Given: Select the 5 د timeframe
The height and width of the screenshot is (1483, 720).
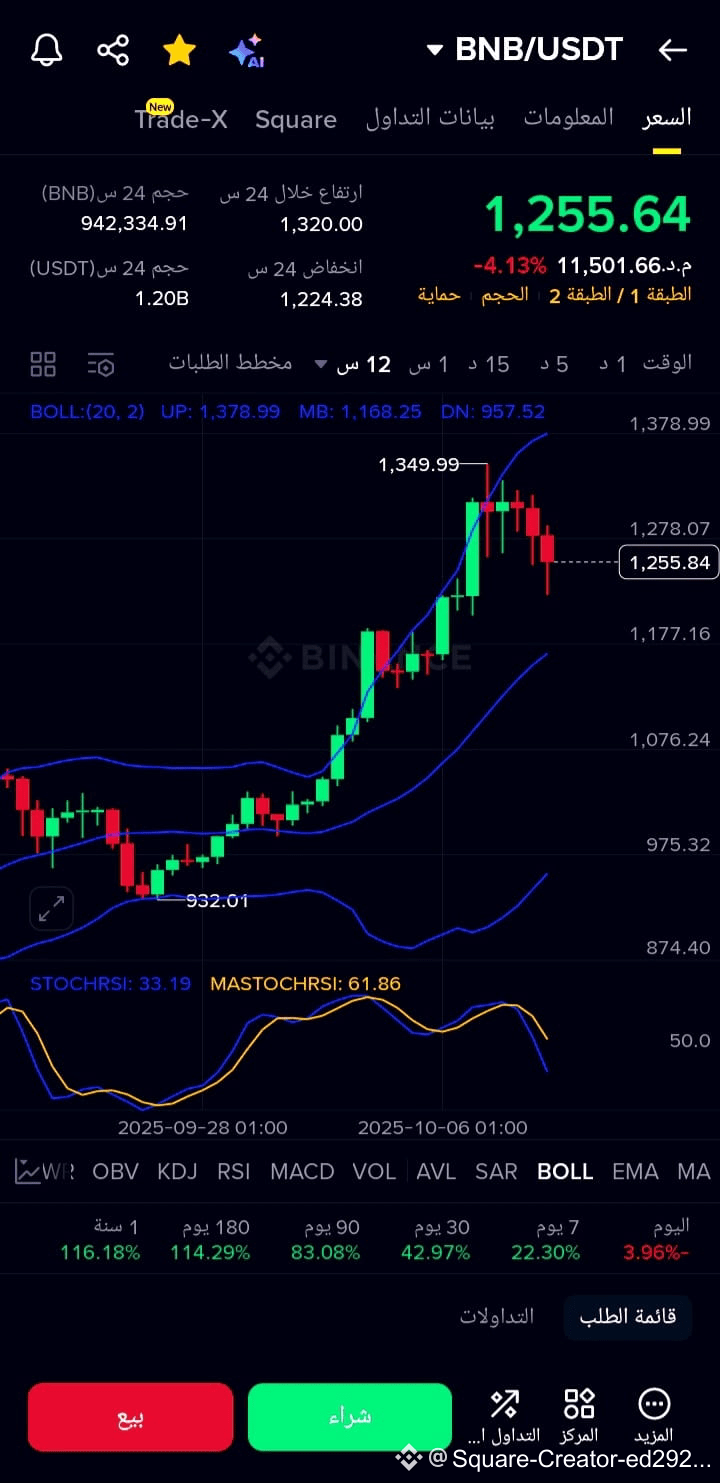Looking at the screenshot, I should [555, 364].
